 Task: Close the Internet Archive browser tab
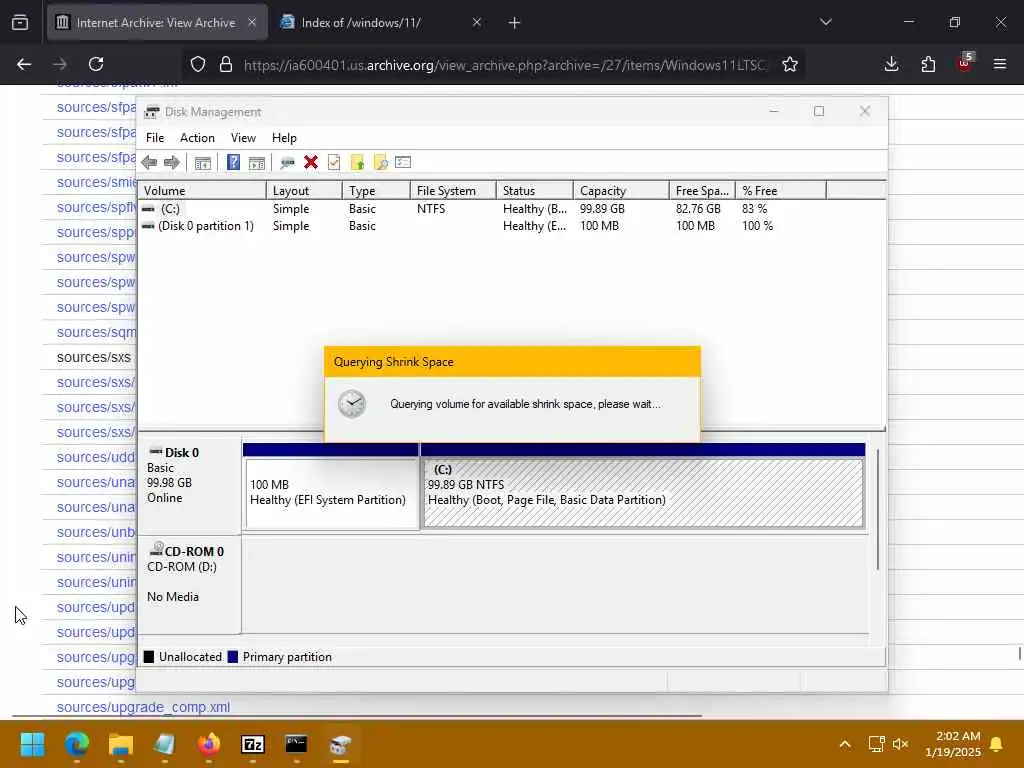[x=252, y=22]
